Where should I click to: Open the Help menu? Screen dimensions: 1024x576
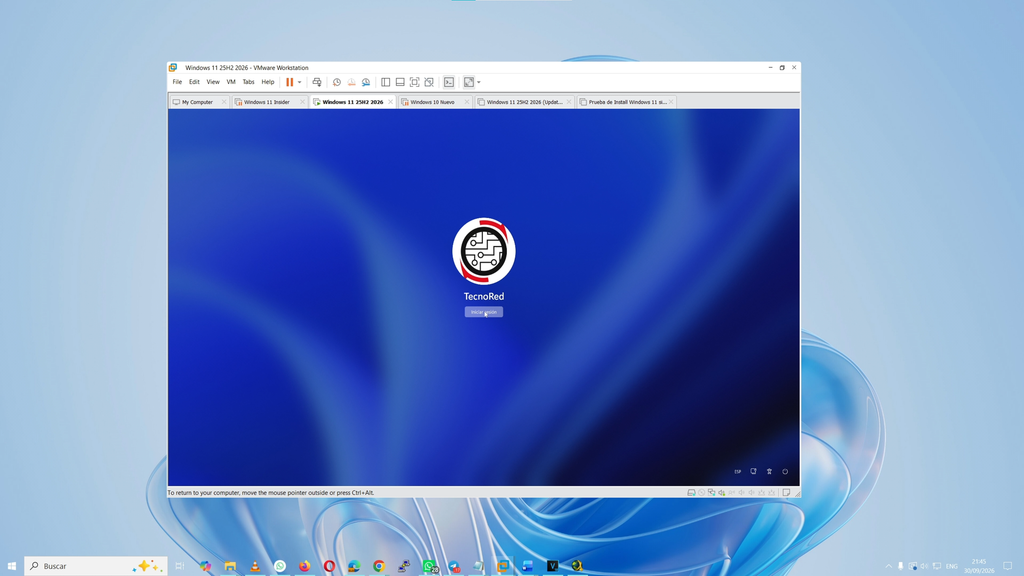coord(268,82)
